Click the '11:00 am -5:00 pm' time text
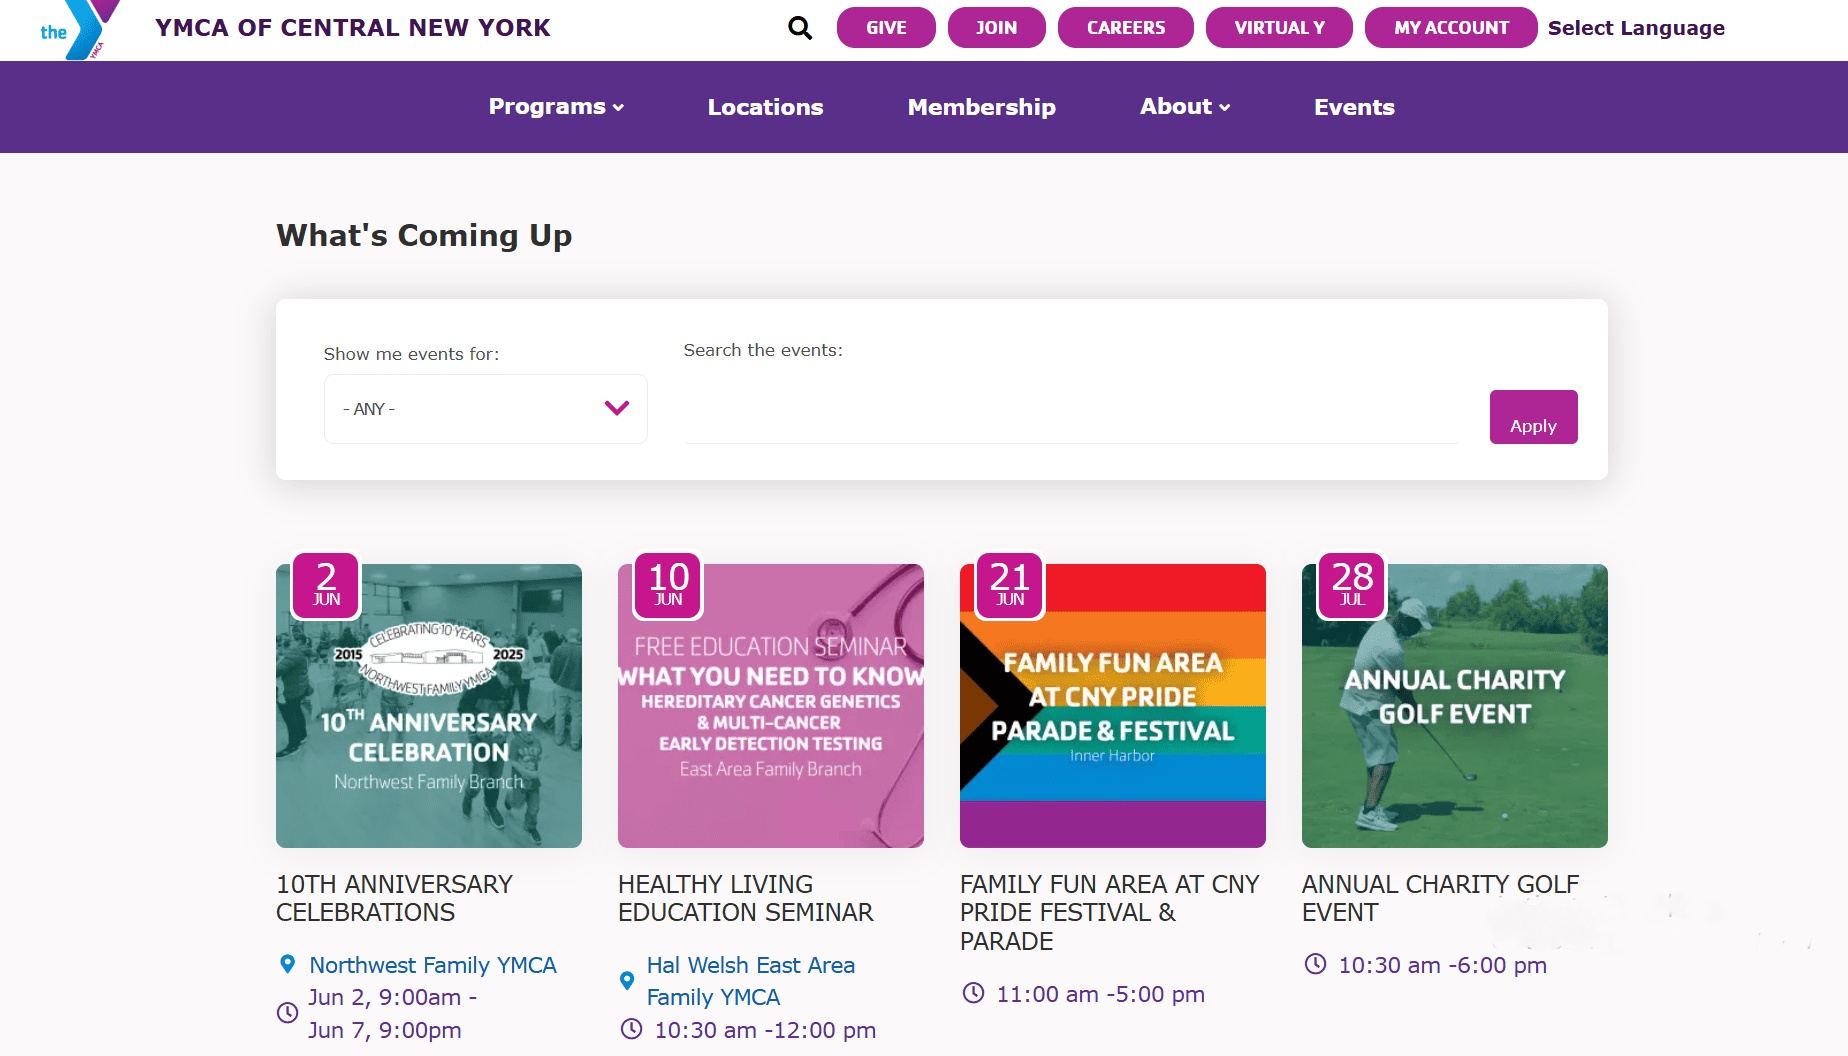The image size is (1848, 1056). 1101,994
